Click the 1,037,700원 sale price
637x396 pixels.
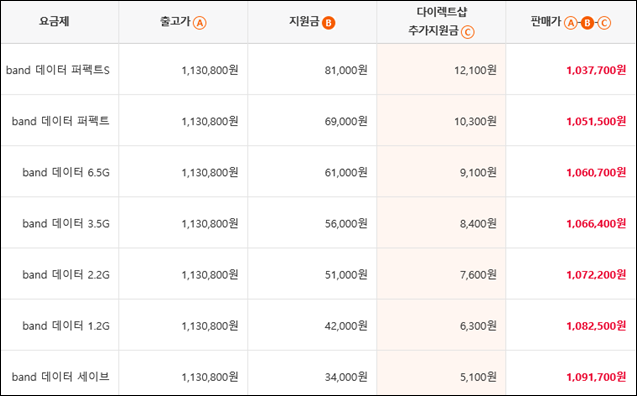[x=596, y=71]
